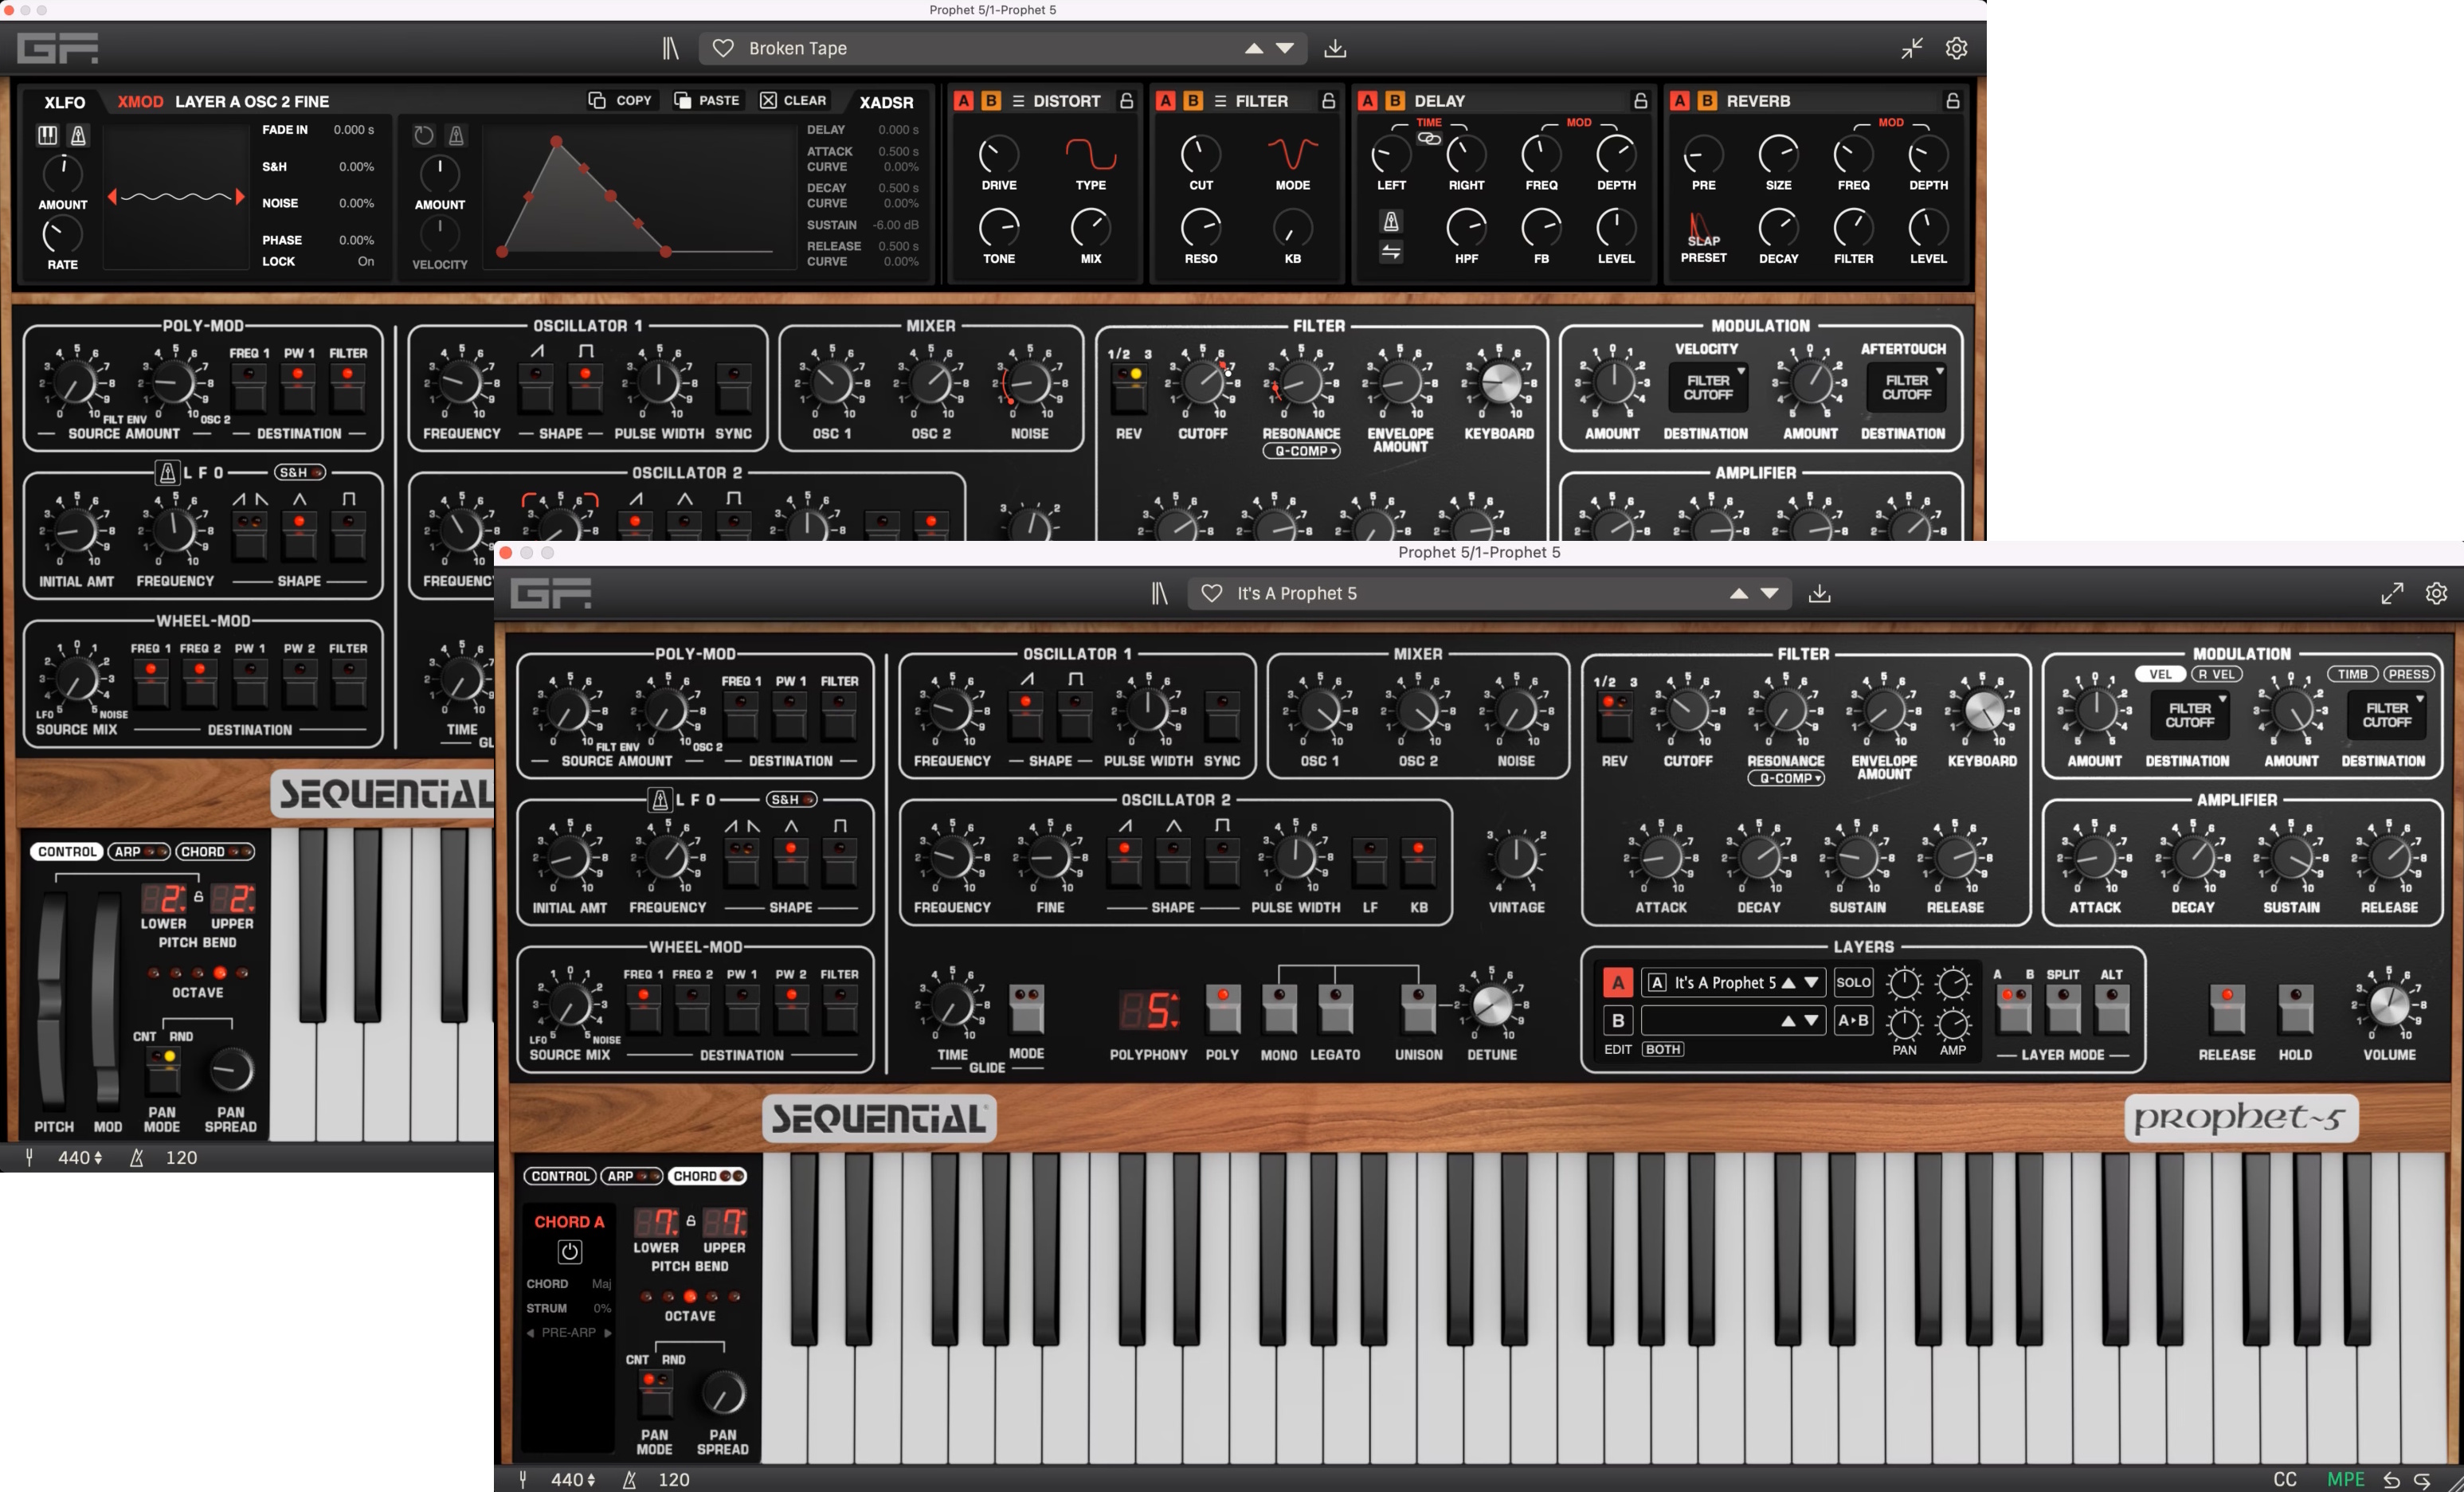Toggle Oscillator 1 Sync switch in lower window
2464x1492 pixels.
pyautogui.click(x=1222, y=714)
